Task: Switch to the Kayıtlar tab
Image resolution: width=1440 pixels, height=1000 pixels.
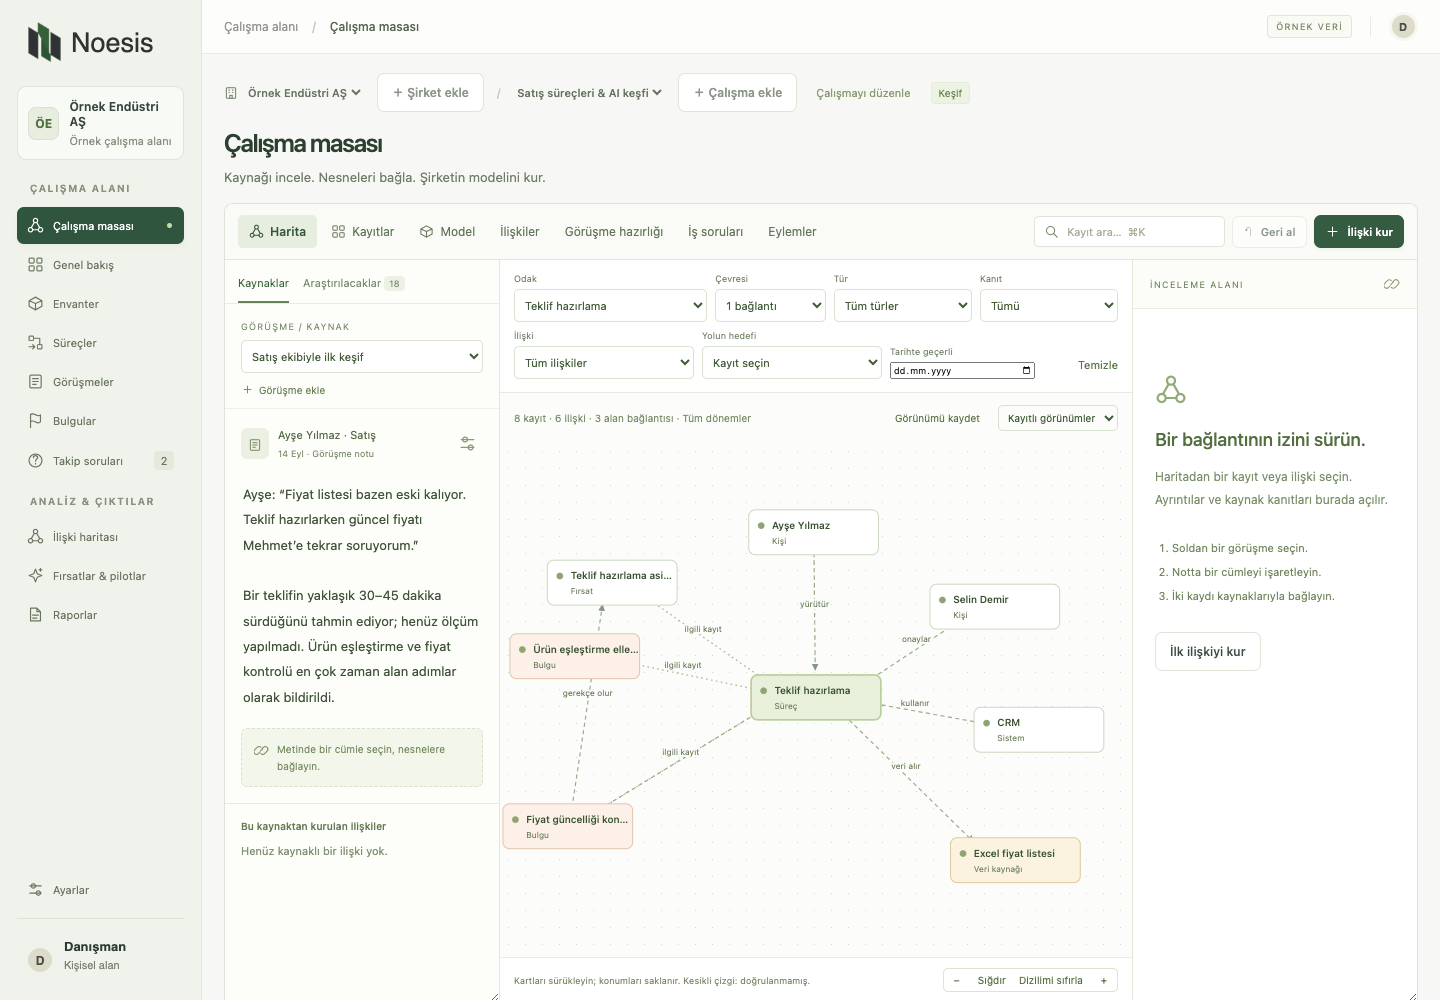Action: point(363,232)
